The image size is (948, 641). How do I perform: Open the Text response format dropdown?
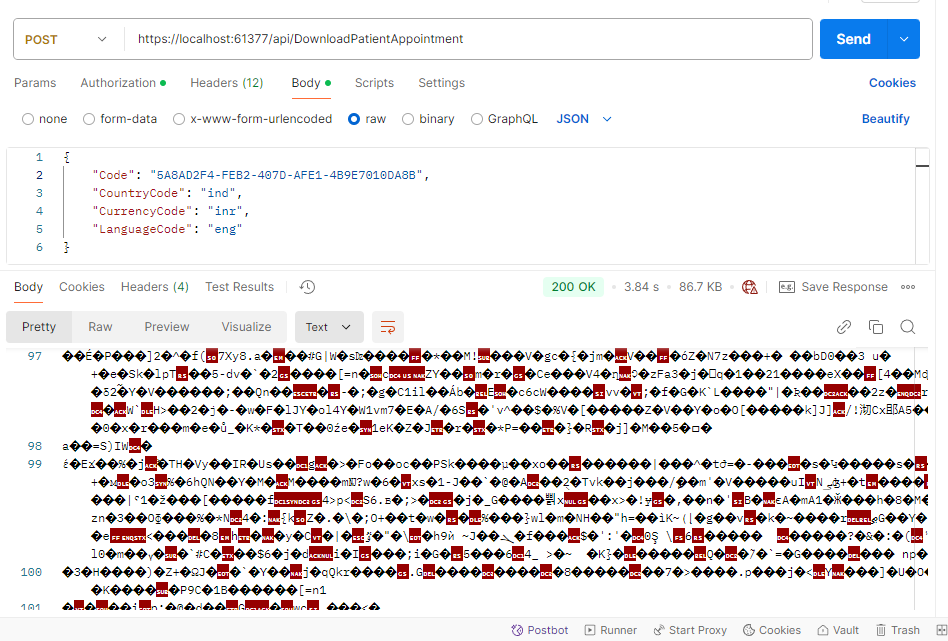(x=328, y=327)
